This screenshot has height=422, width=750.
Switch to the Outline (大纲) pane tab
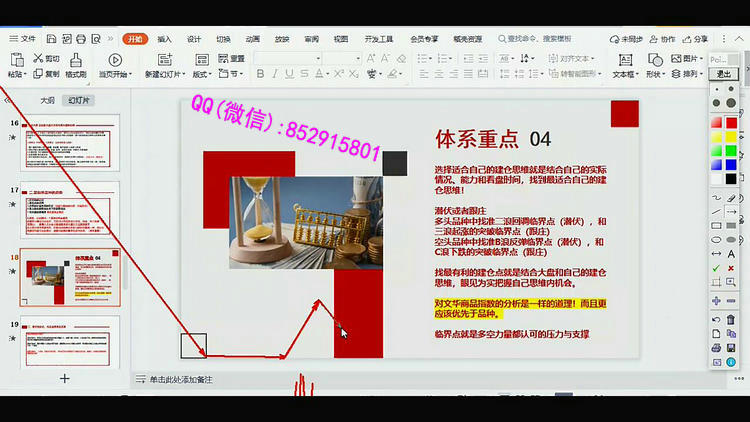click(47, 100)
